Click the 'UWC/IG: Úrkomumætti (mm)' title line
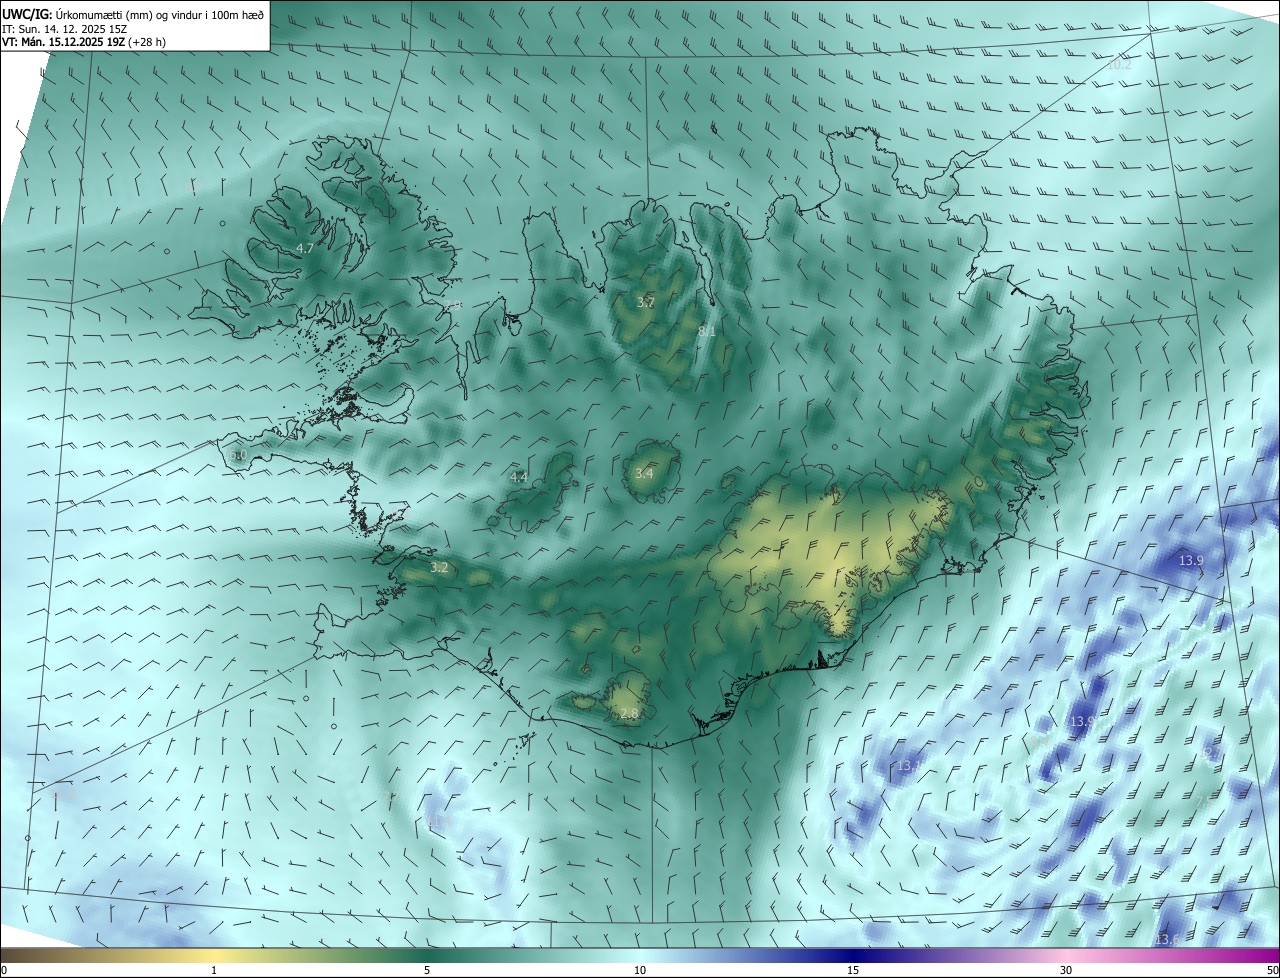The width and height of the screenshot is (1280, 978). pyautogui.click(x=133, y=15)
